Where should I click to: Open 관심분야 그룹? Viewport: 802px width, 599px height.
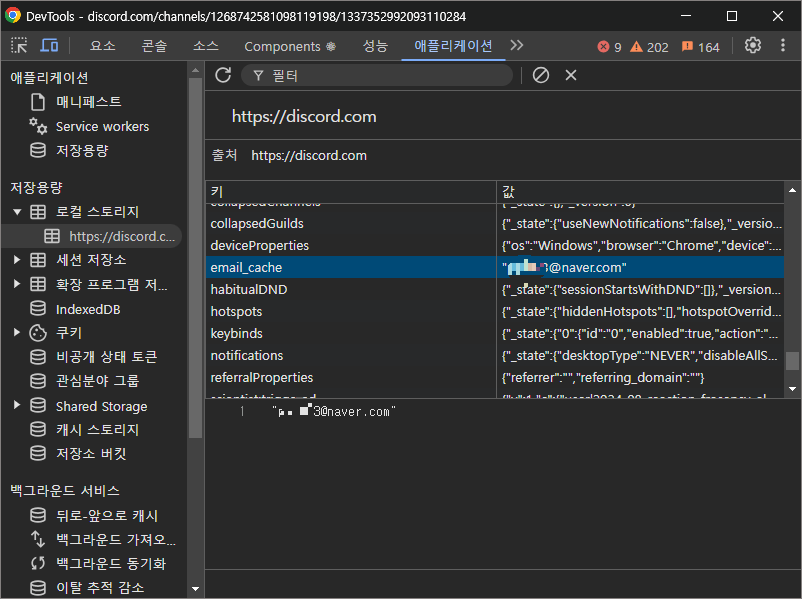(x=97, y=381)
